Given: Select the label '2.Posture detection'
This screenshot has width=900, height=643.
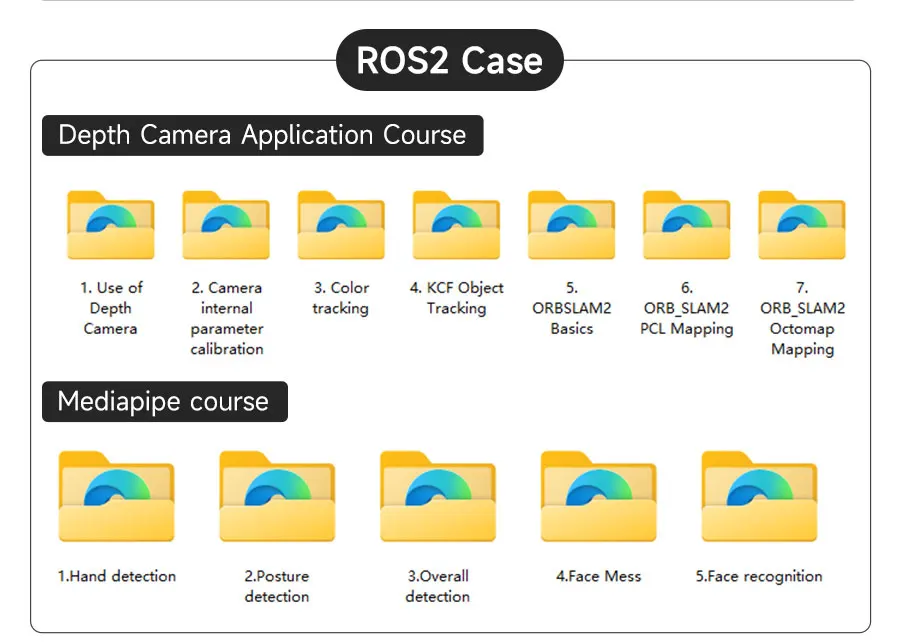Looking at the screenshot, I should (x=277, y=586).
